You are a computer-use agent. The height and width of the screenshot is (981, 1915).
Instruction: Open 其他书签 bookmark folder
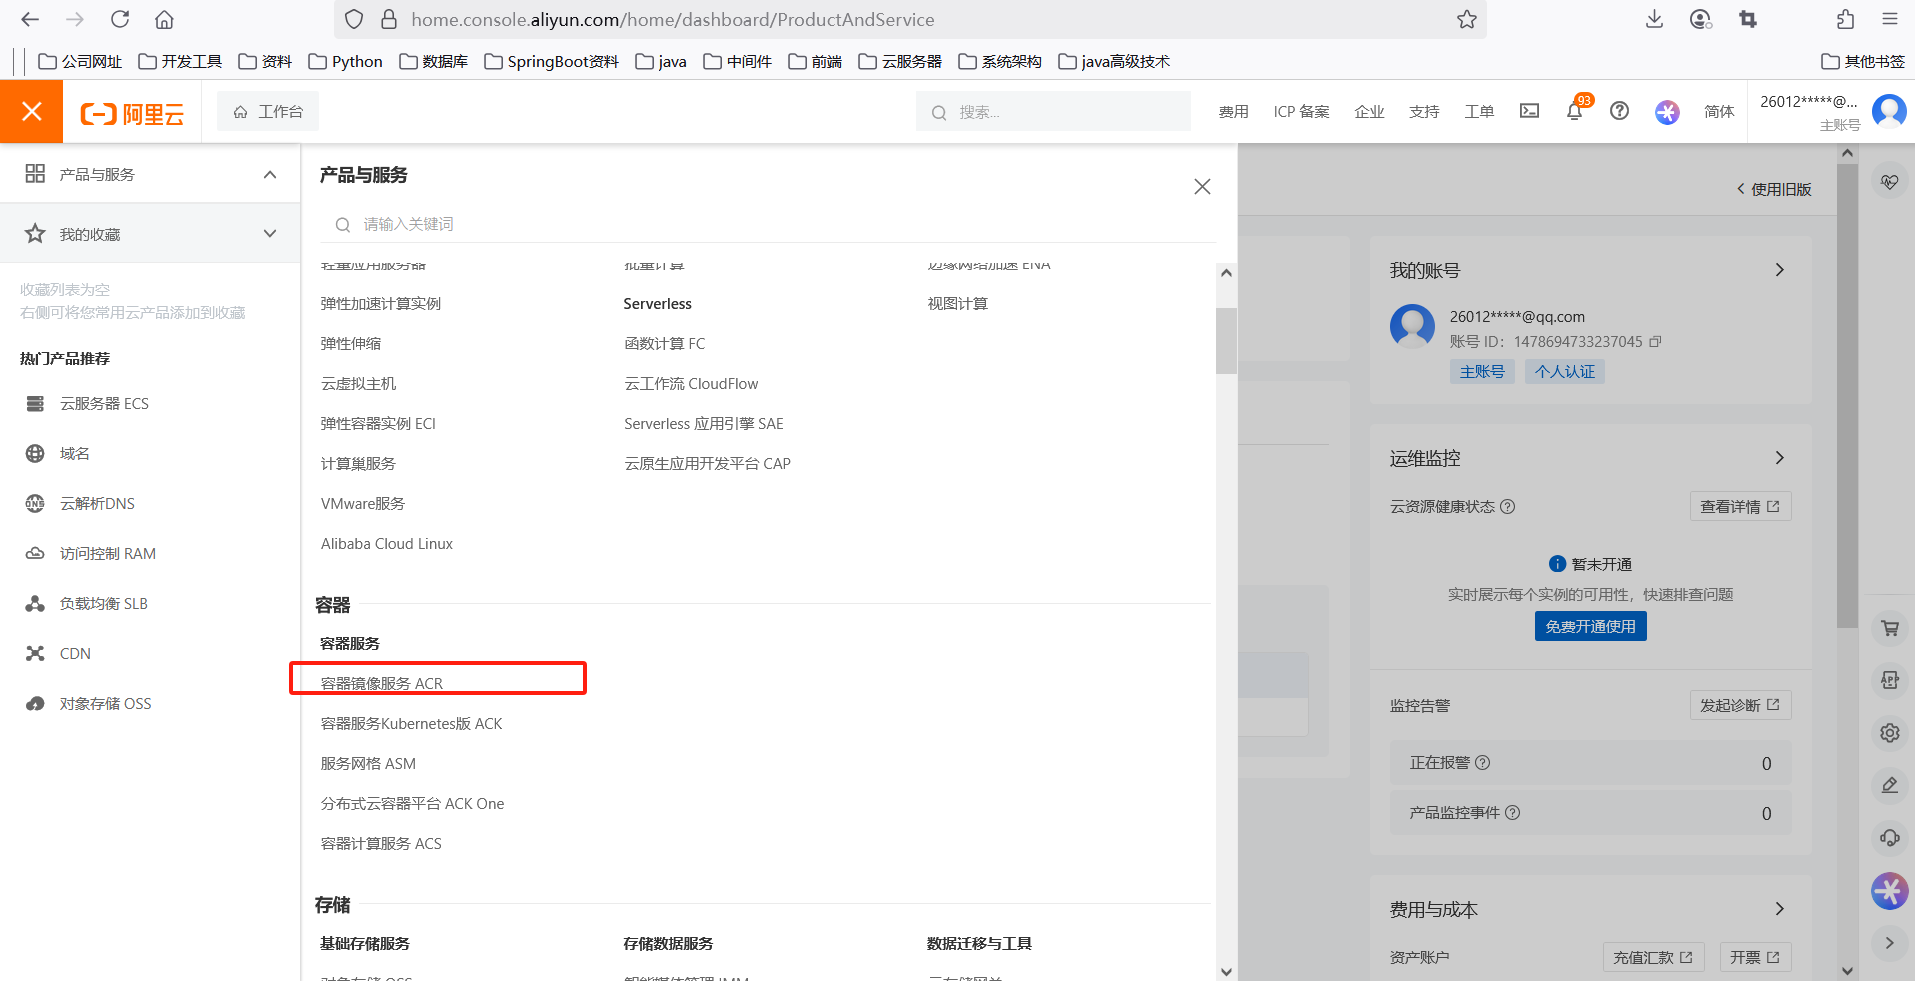coord(1863,62)
